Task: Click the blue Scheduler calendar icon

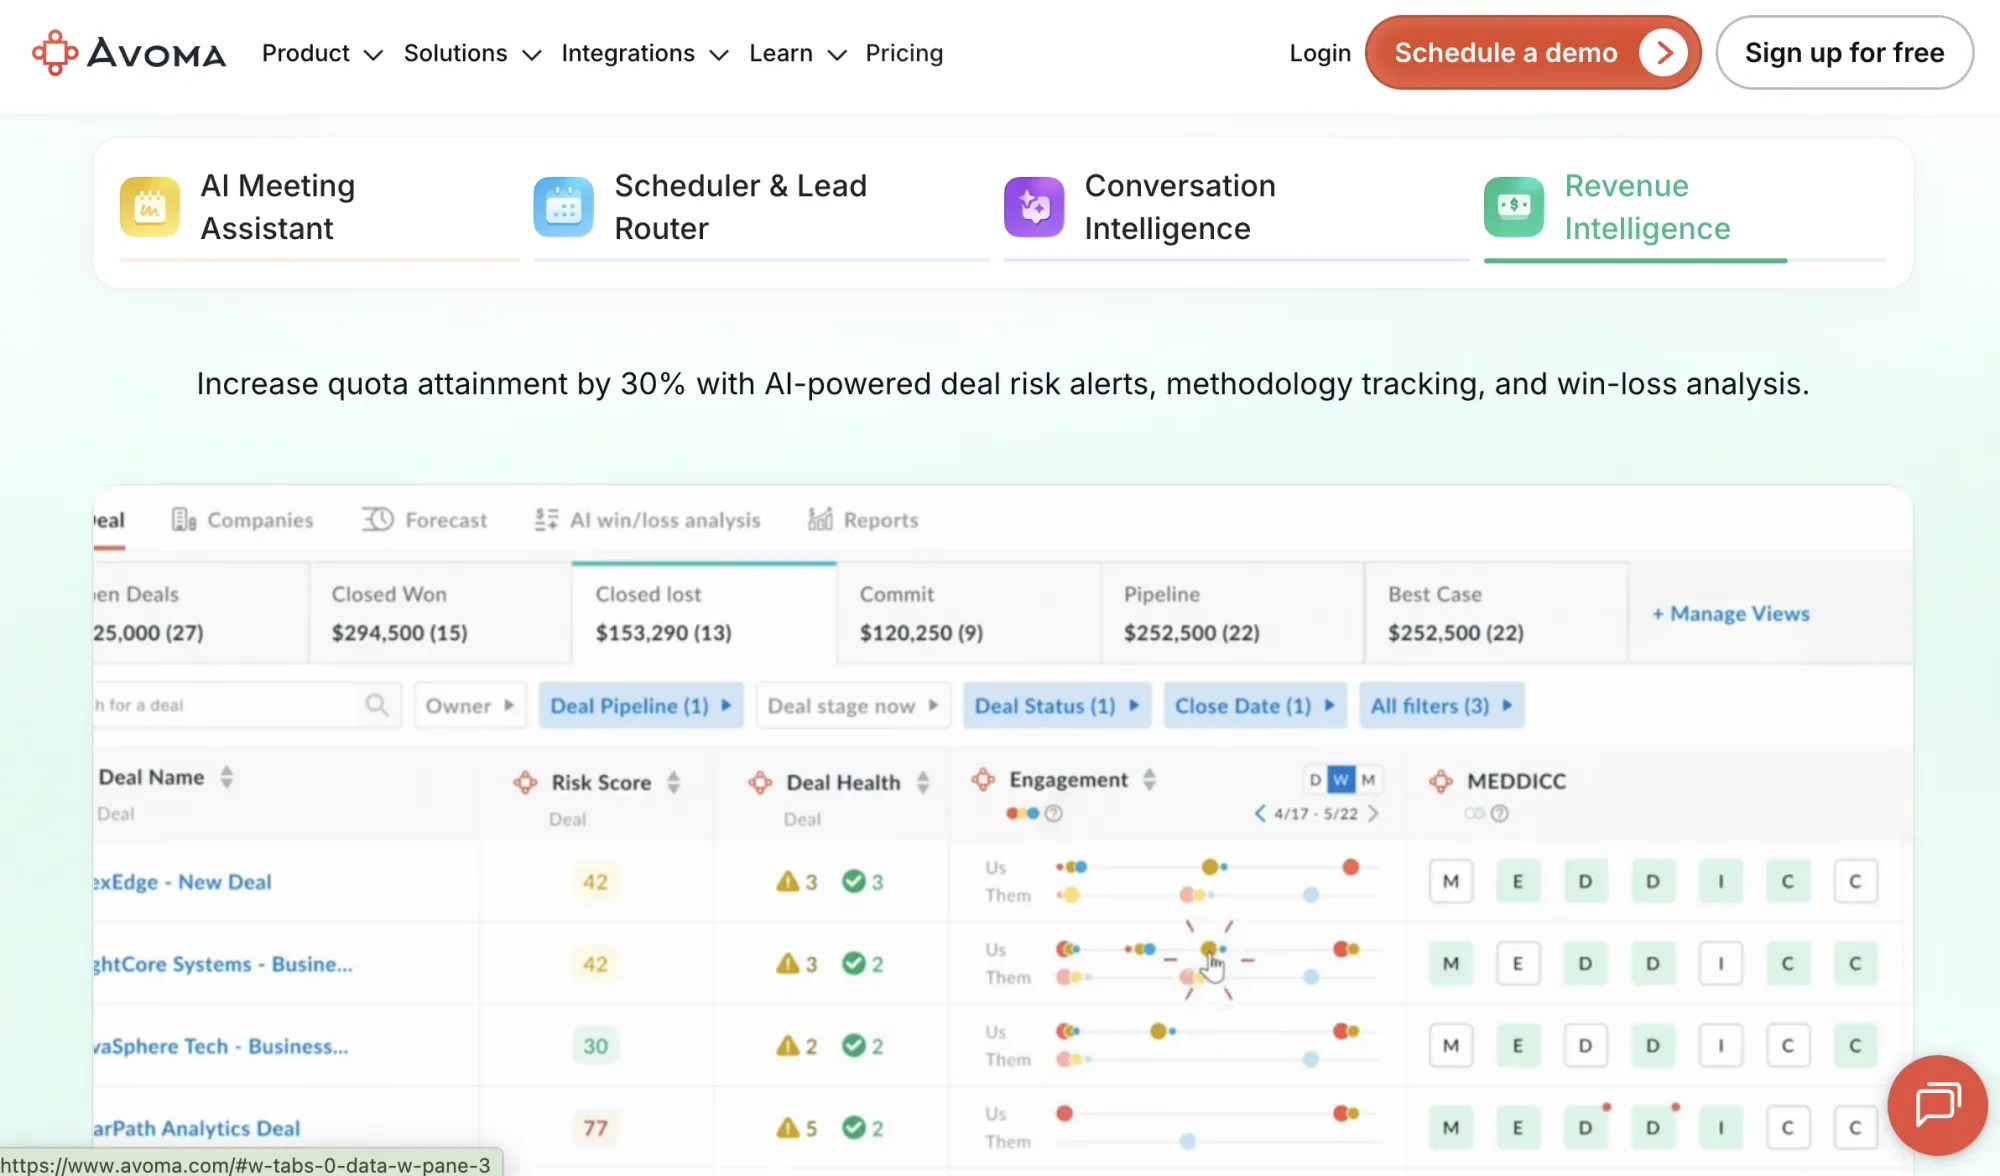Action: [563, 207]
